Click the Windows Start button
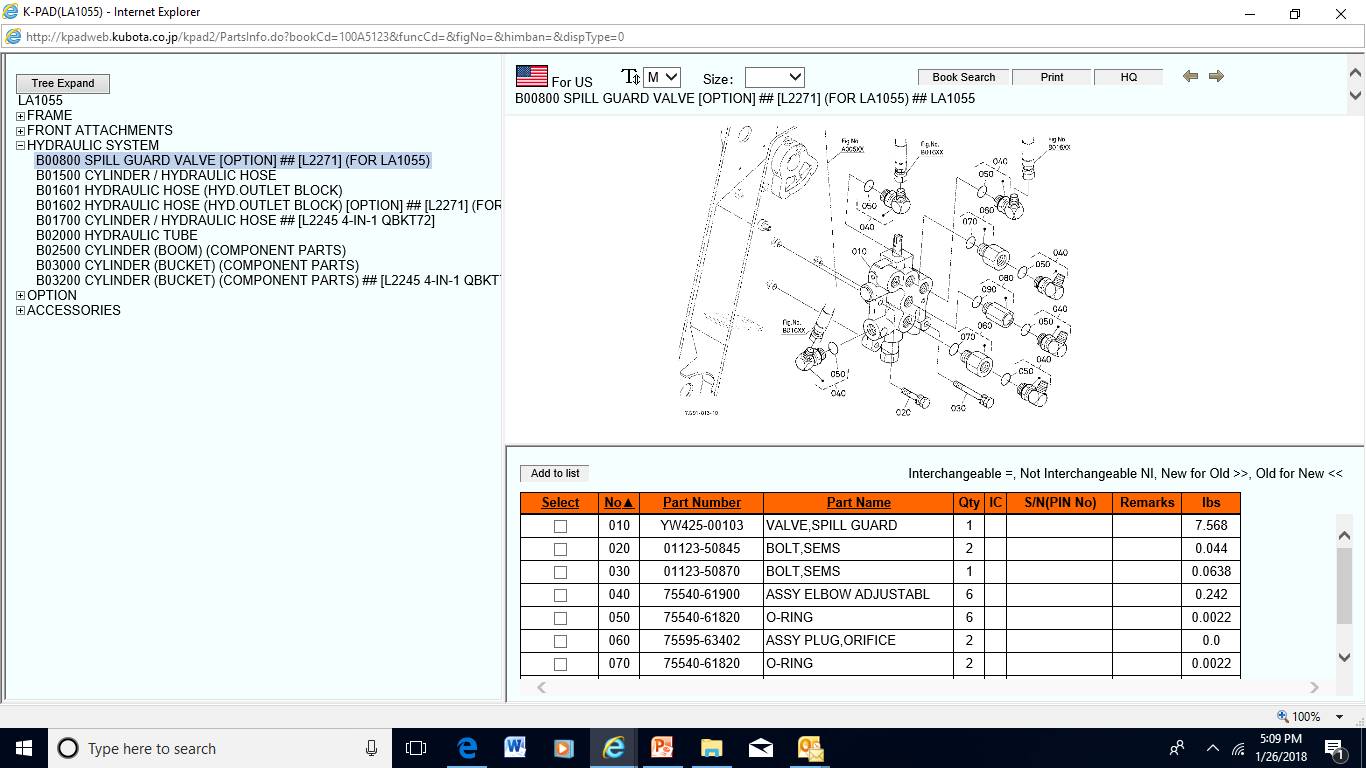The height and width of the screenshot is (768, 1366). (x=24, y=748)
